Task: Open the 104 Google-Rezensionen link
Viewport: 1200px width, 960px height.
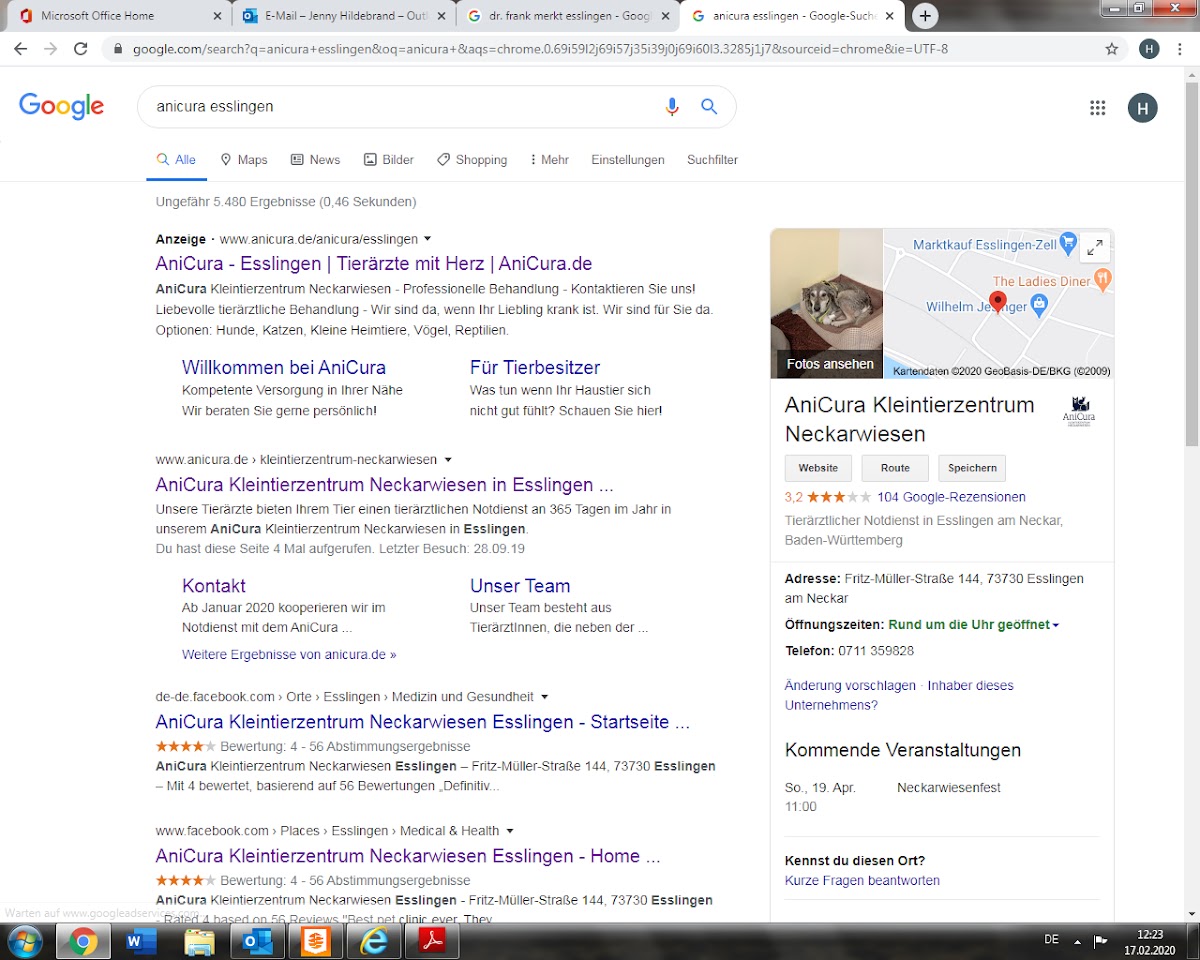Action: point(951,497)
